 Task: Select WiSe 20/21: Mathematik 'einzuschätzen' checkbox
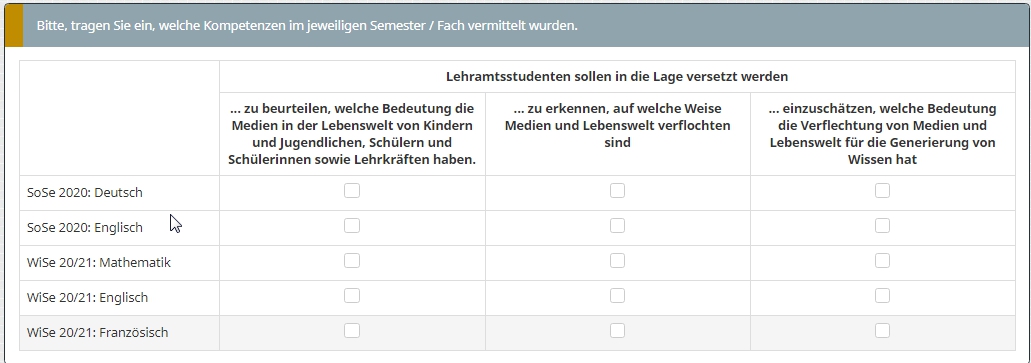coord(882,260)
